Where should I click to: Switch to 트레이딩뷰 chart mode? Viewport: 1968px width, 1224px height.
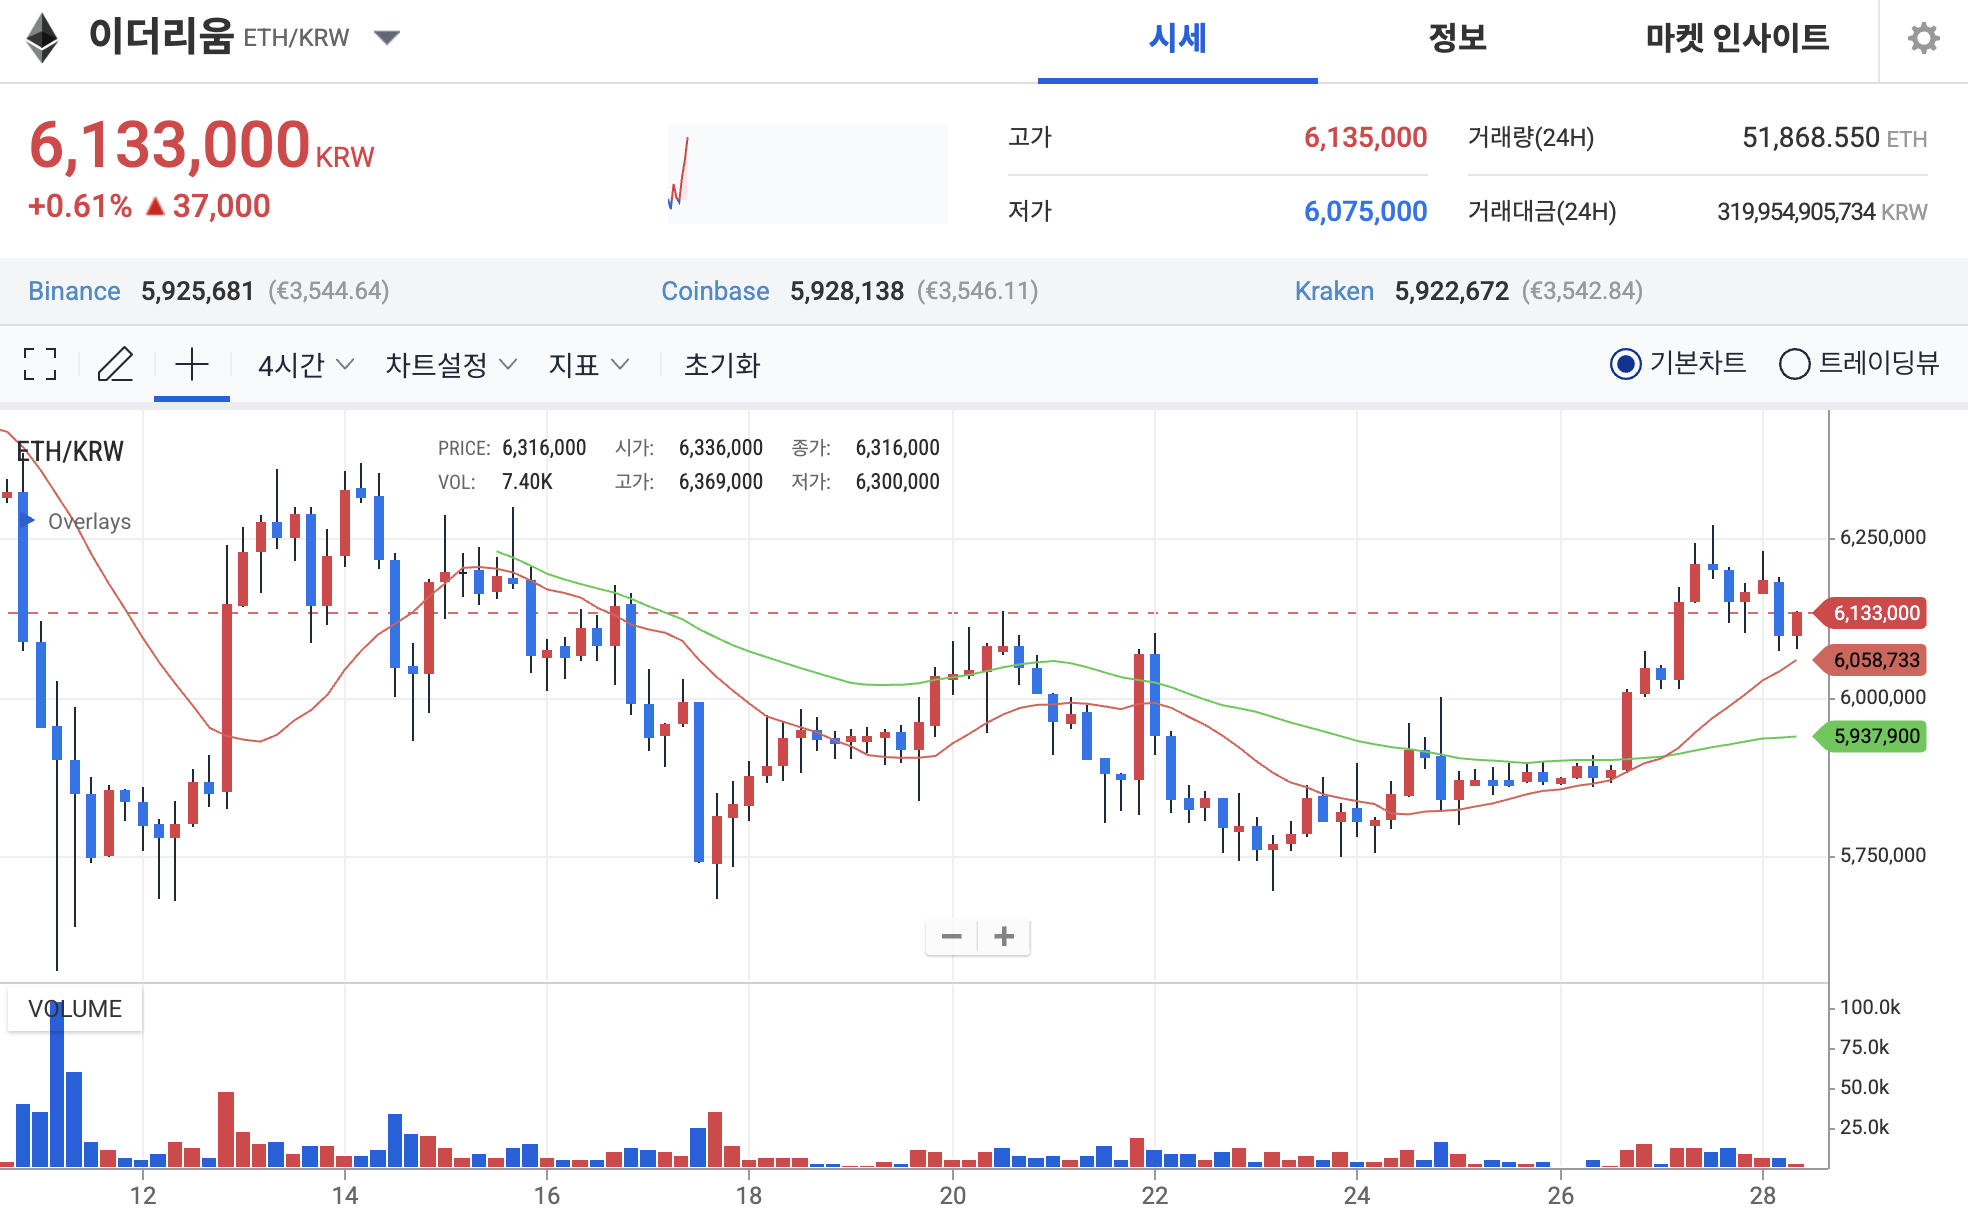point(1797,363)
